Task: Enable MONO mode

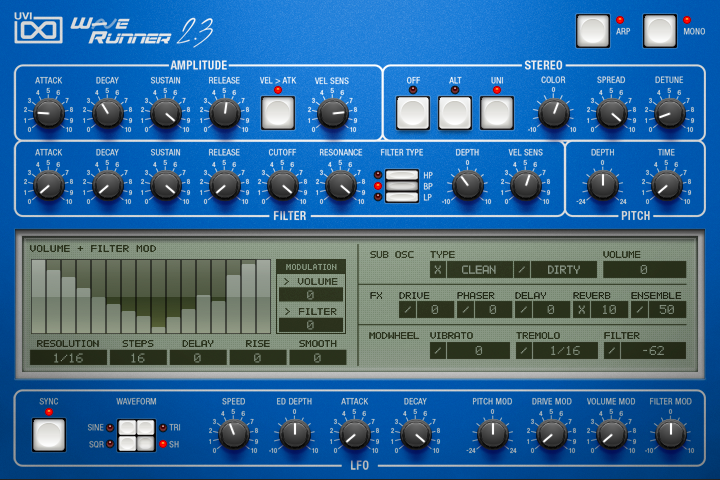Action: click(660, 31)
